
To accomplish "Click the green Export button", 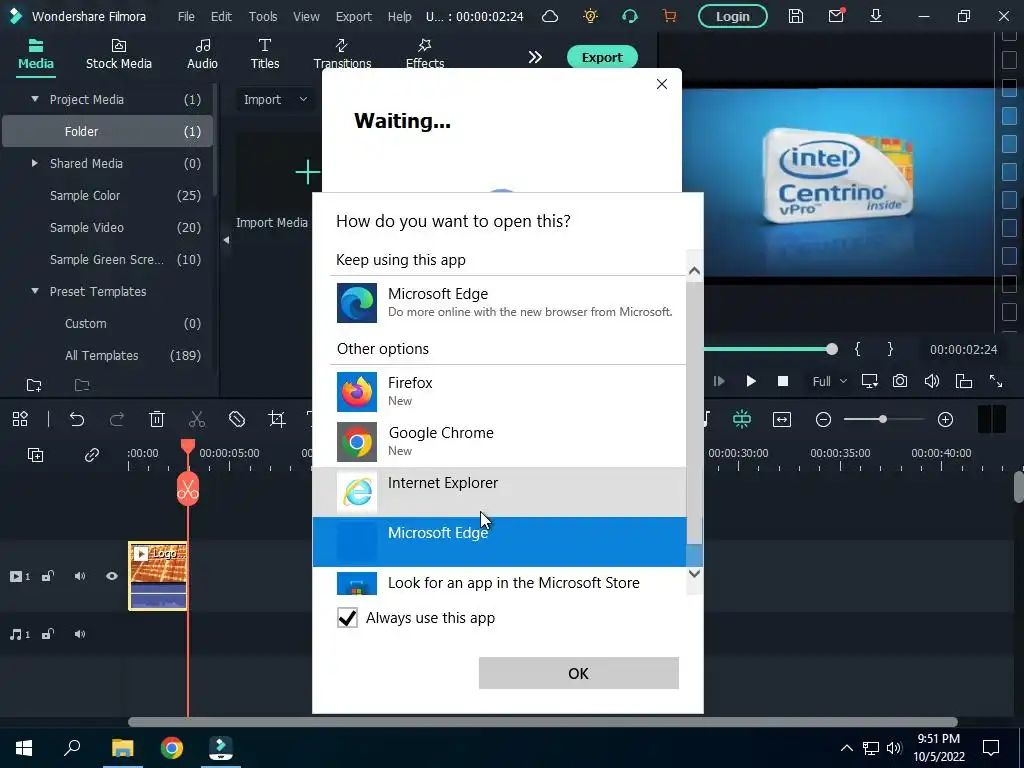I will pos(602,57).
